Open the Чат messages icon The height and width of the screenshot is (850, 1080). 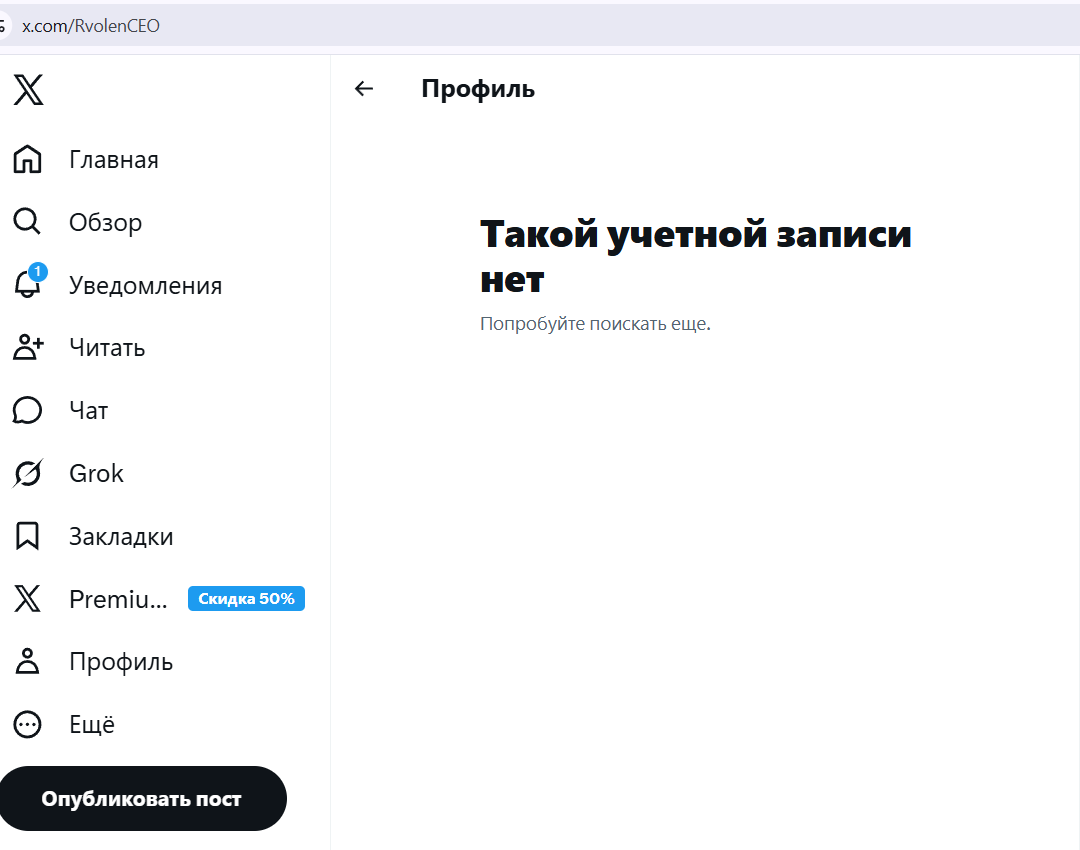(27, 410)
